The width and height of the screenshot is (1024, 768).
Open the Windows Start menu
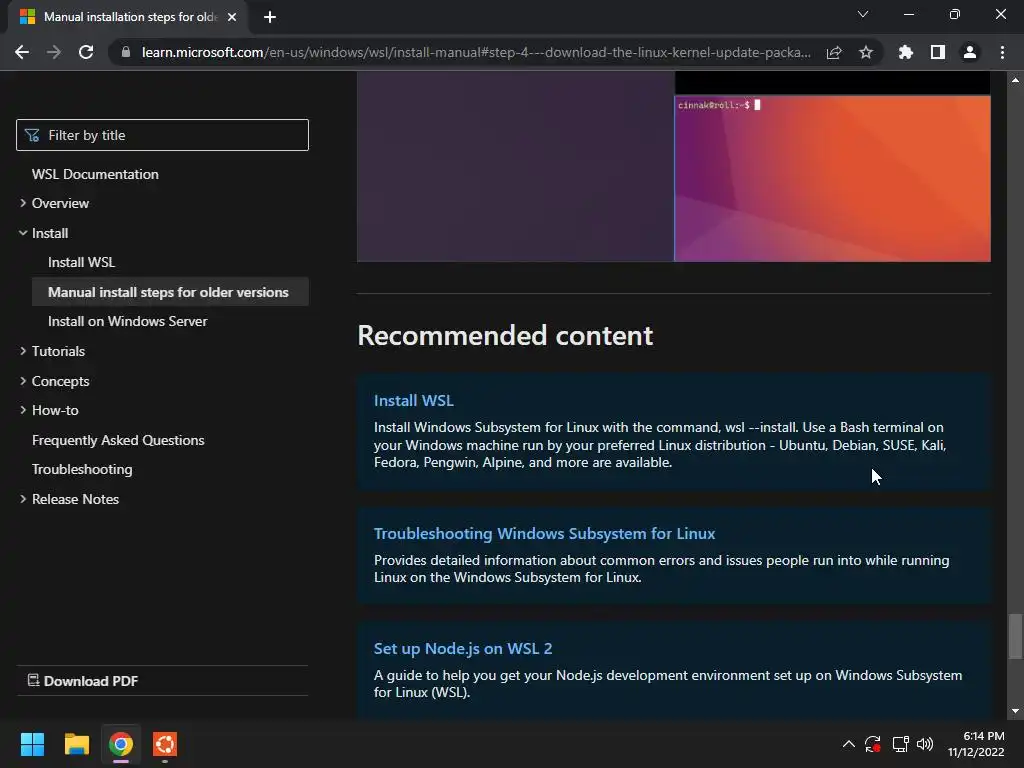(x=32, y=744)
